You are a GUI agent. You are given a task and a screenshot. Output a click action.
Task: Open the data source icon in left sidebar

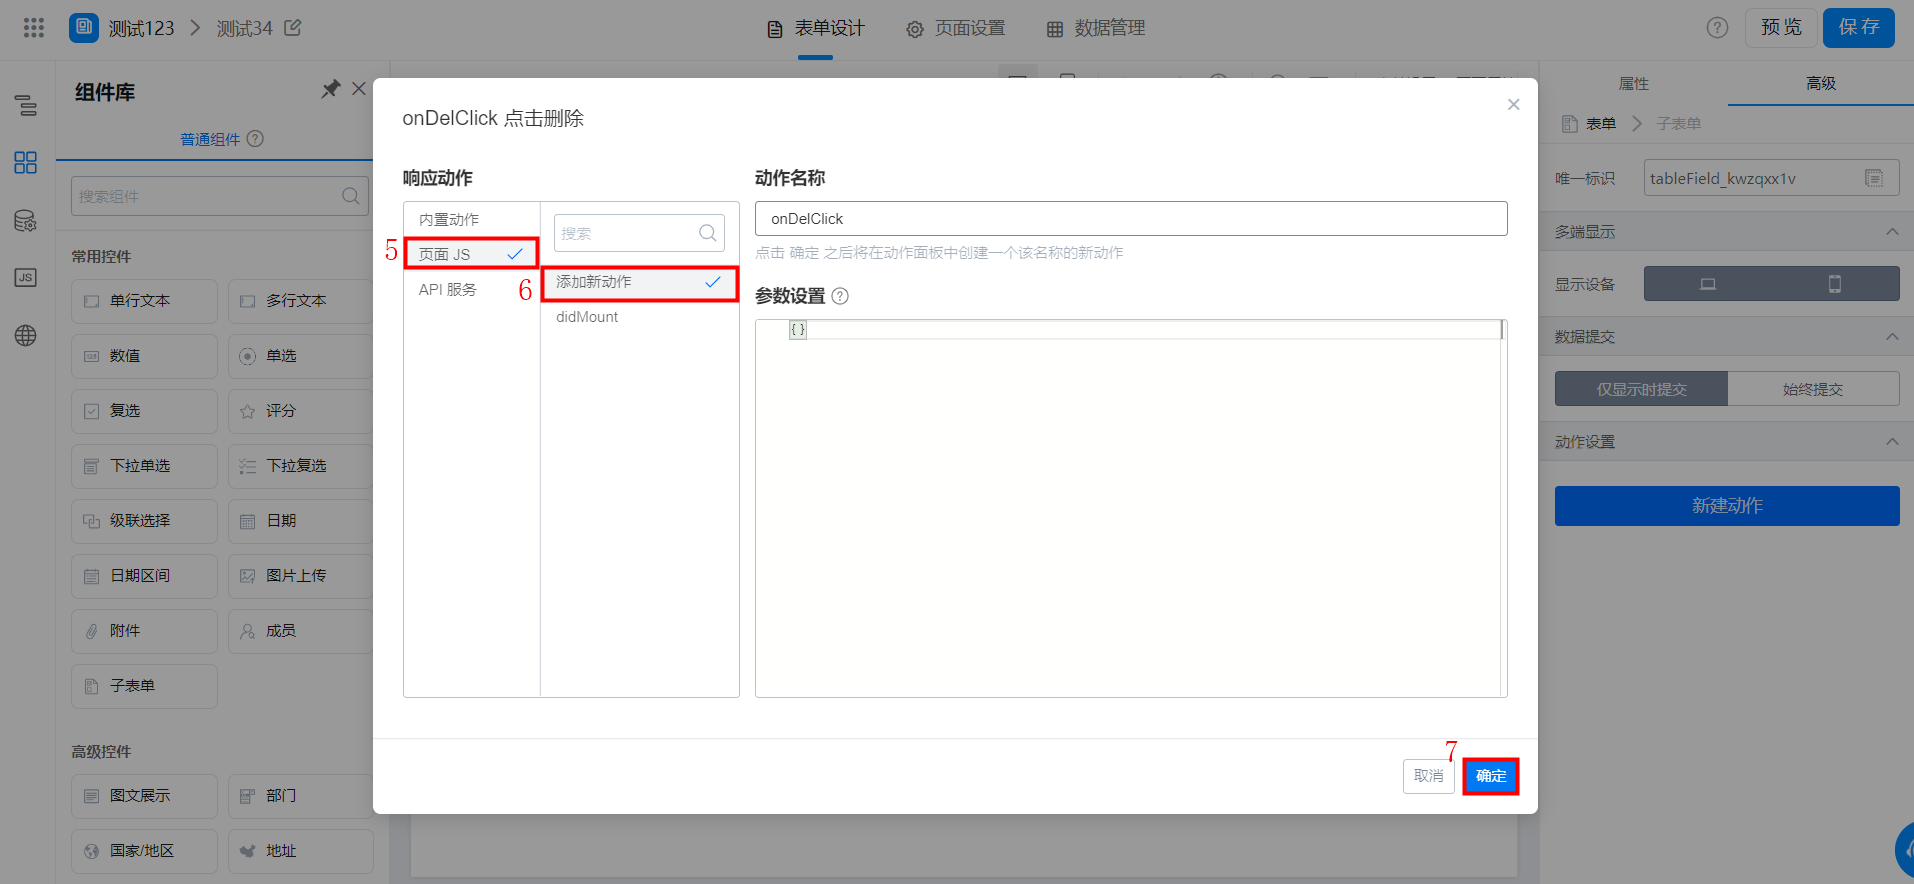(x=26, y=221)
